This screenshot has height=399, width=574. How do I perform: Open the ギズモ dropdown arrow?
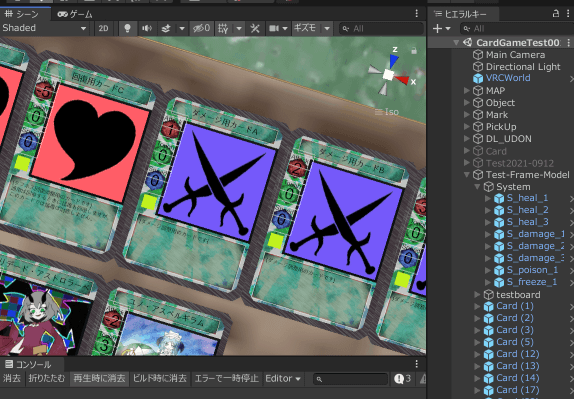pyautogui.click(x=327, y=28)
